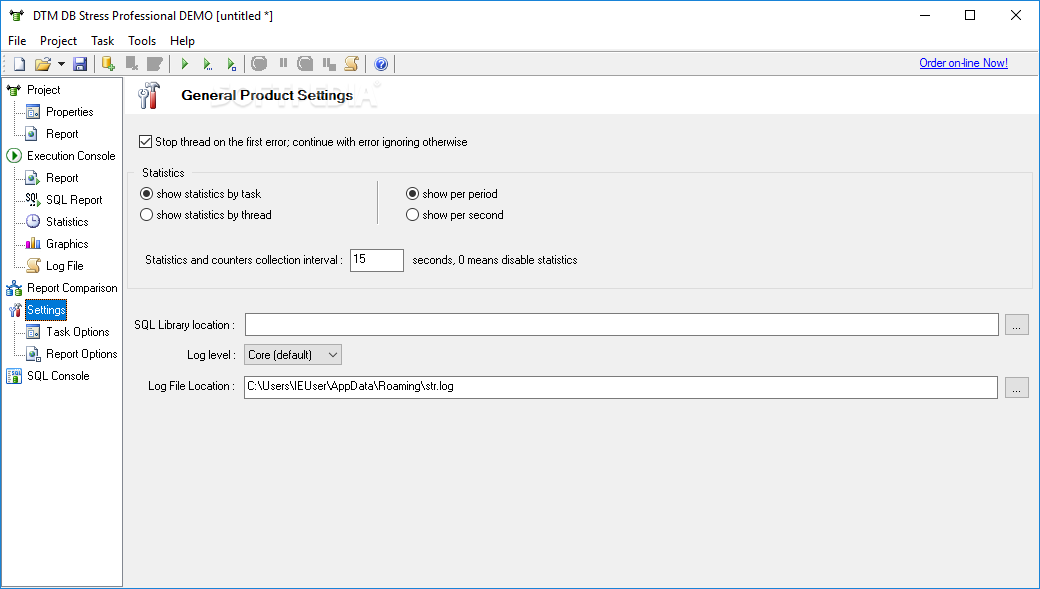
Task: Open the Graphics tree item
Action: pos(67,243)
